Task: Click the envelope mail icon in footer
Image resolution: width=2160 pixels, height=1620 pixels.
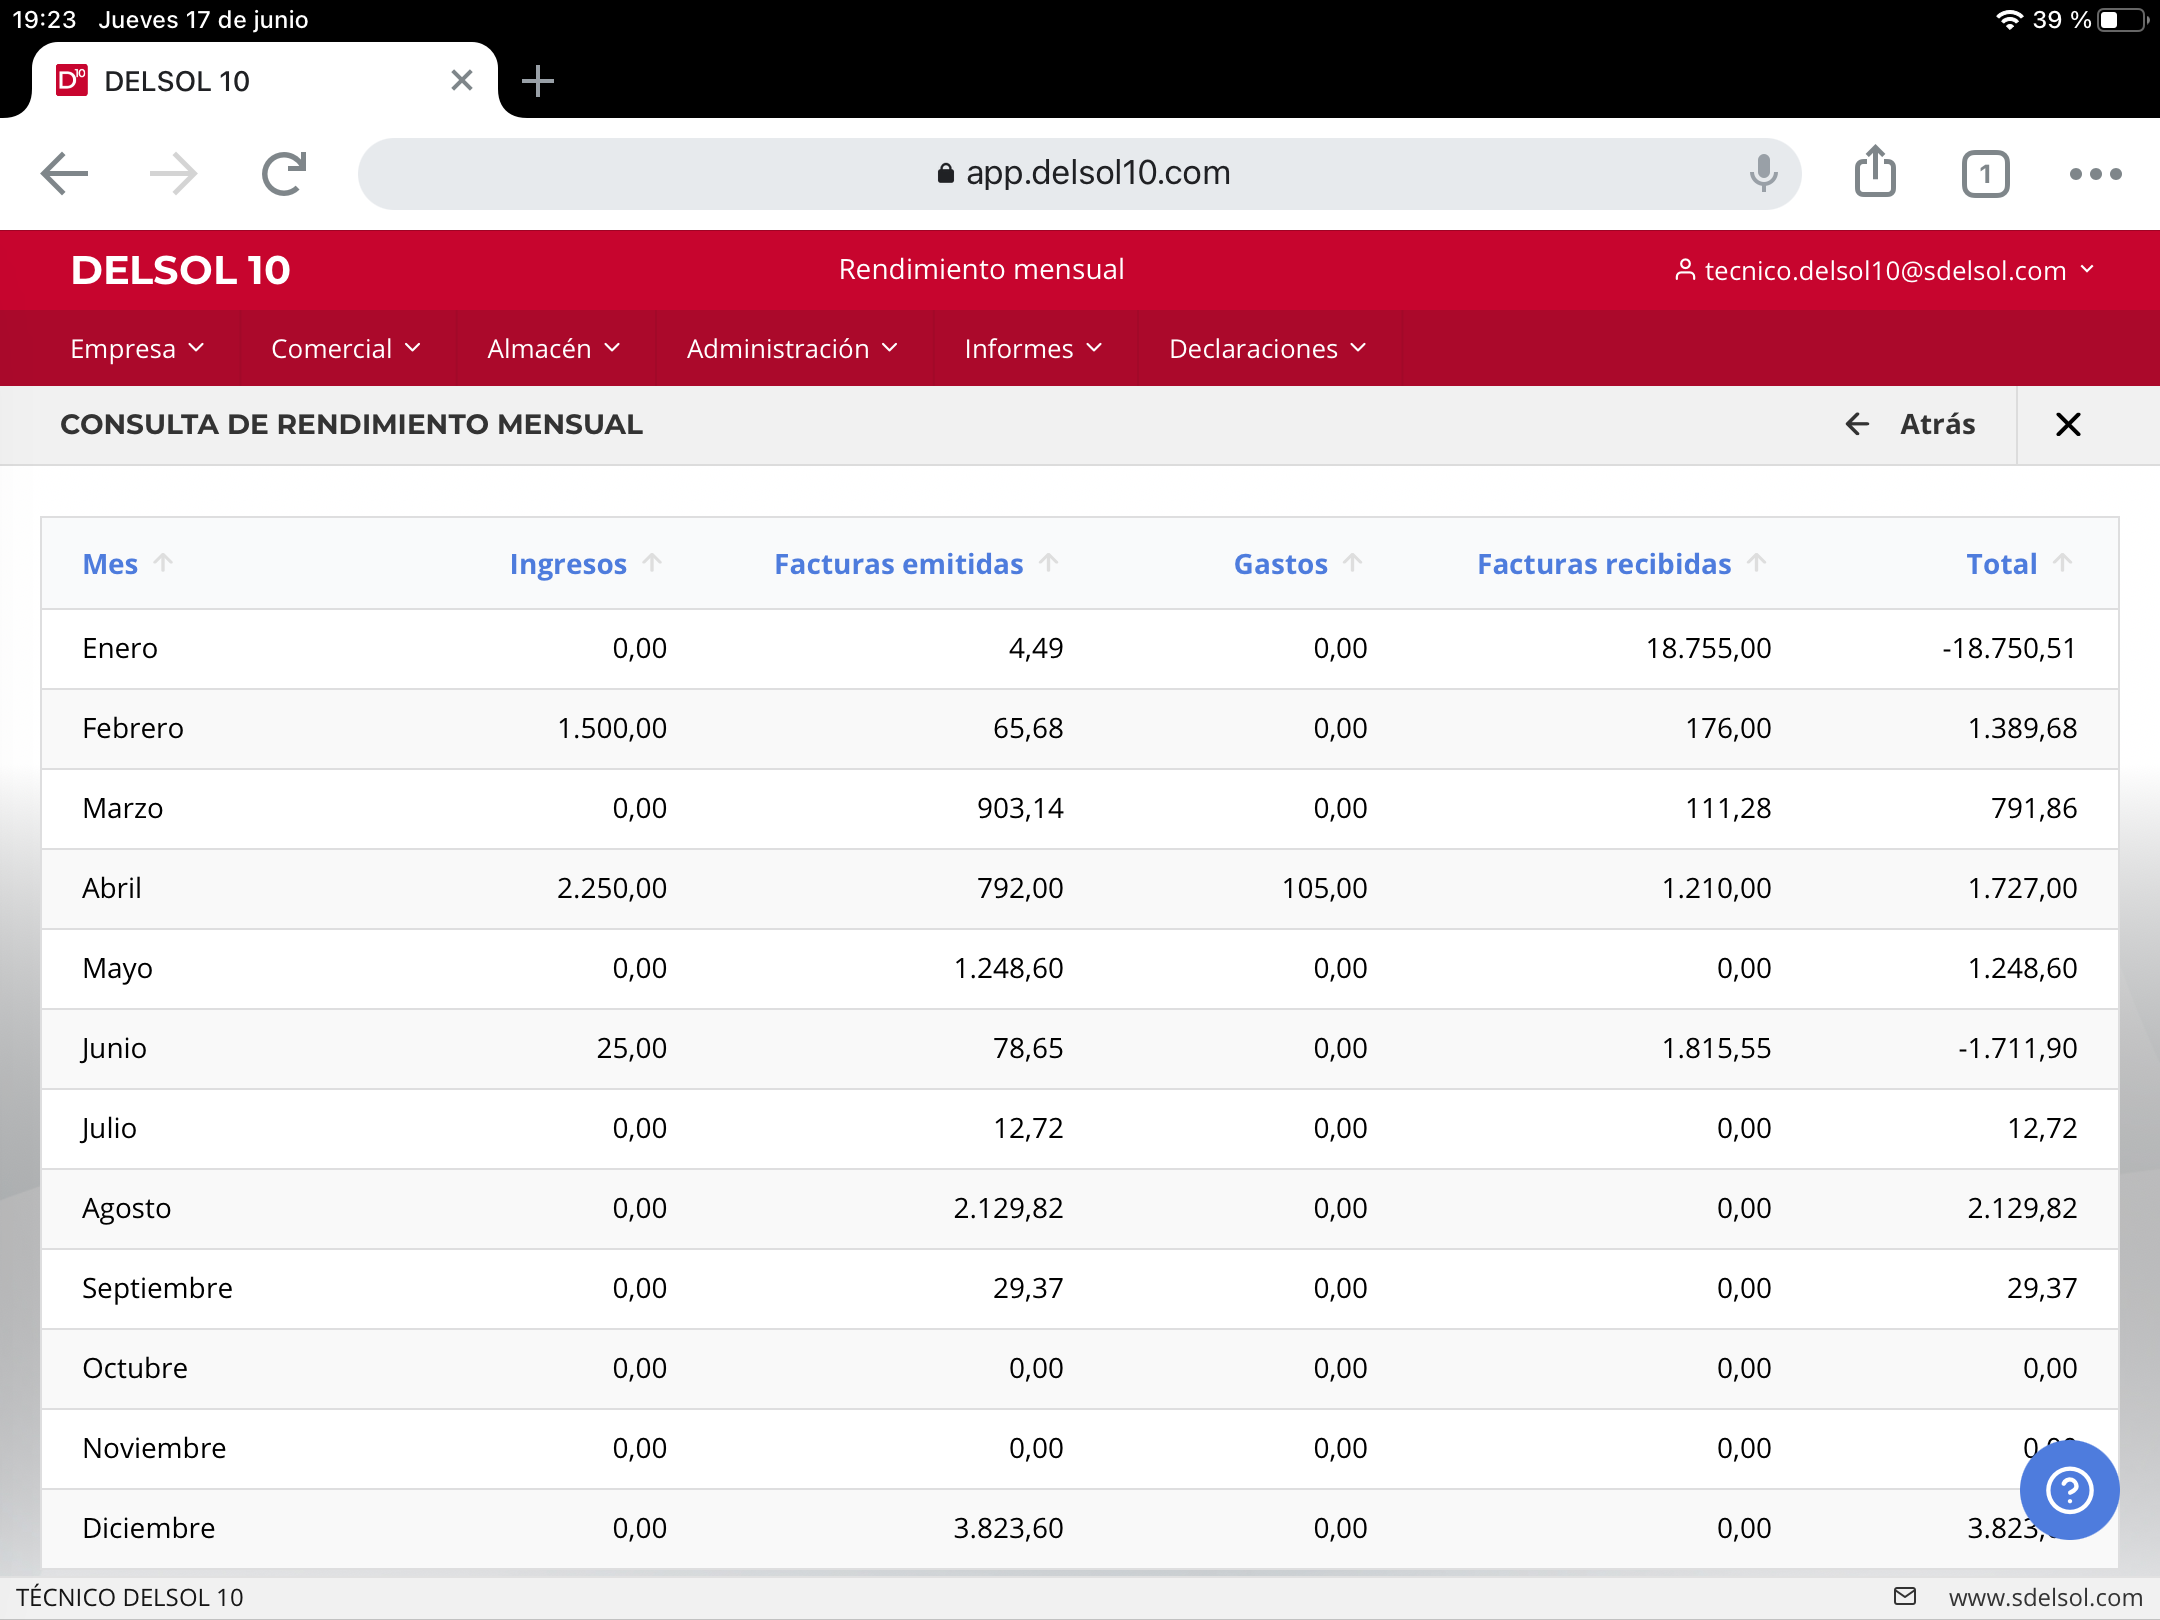Action: click(x=1905, y=1596)
